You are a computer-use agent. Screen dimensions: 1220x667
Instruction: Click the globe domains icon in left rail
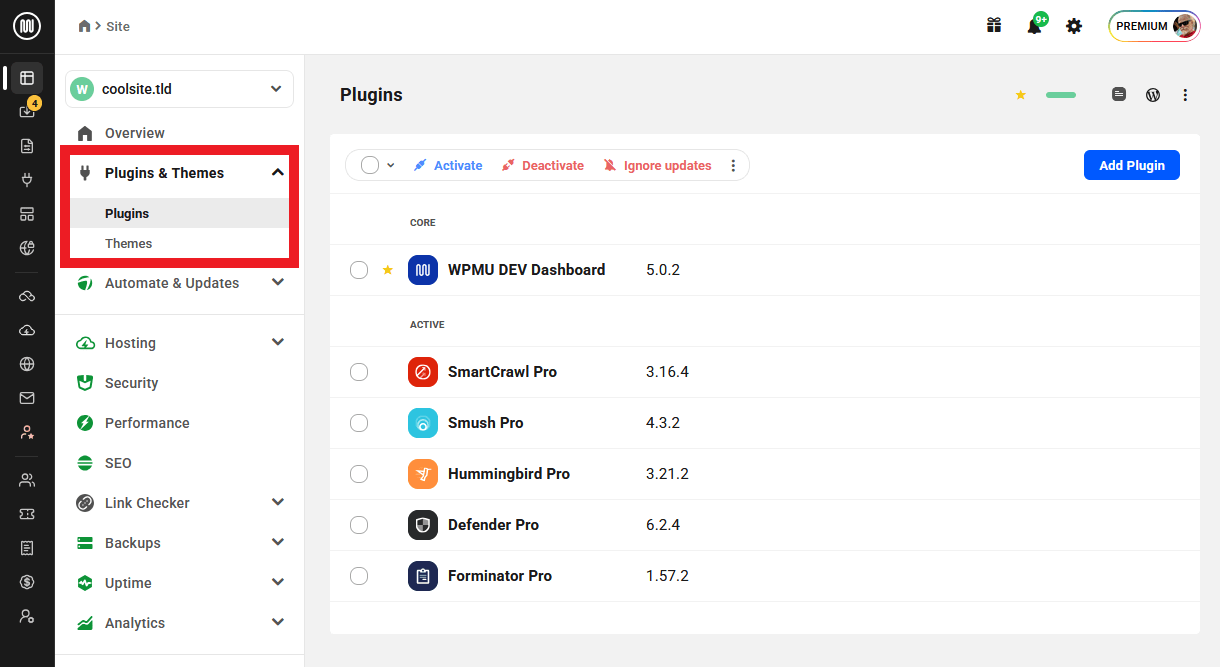27,364
